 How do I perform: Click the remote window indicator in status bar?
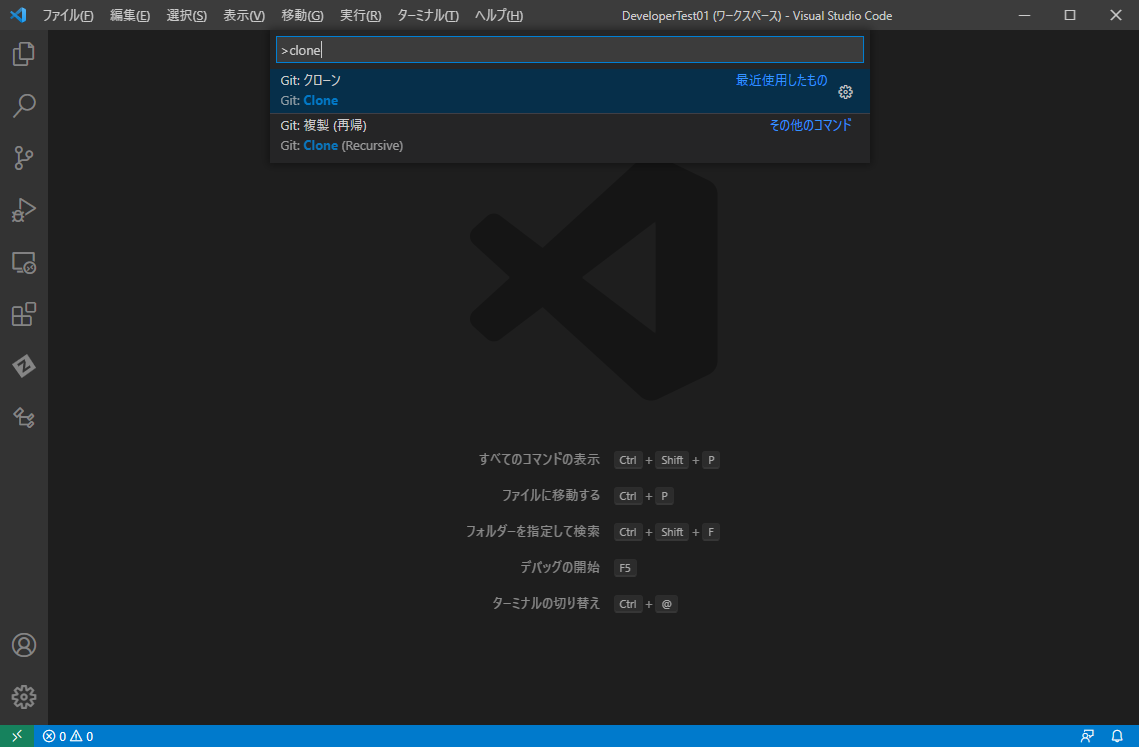pyautogui.click(x=17, y=736)
